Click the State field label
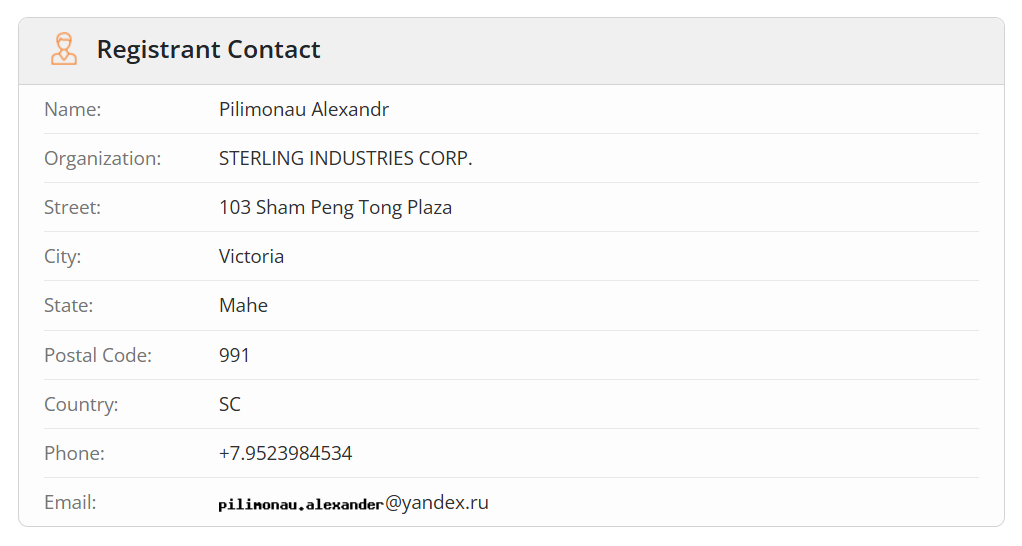Viewport: 1022px width, 546px height. point(68,305)
